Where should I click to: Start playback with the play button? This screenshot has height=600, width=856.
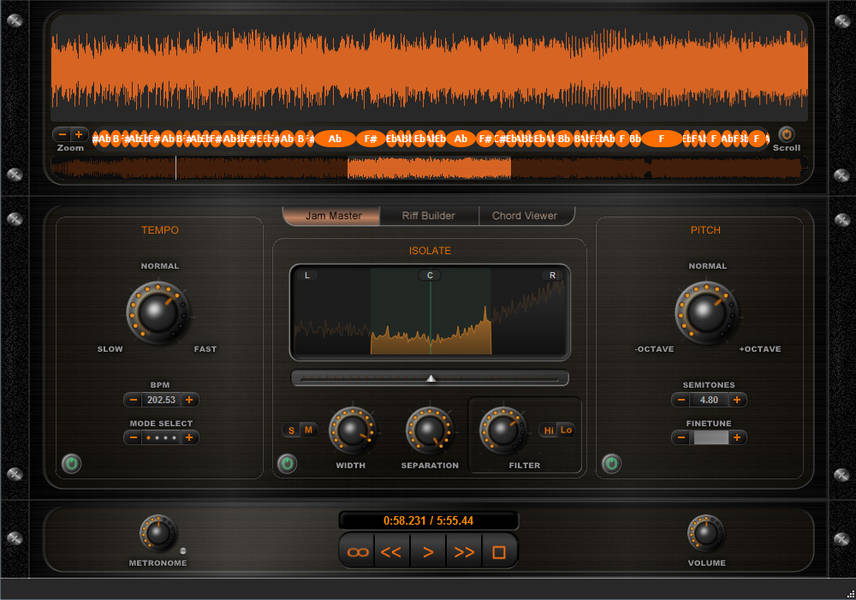428,552
